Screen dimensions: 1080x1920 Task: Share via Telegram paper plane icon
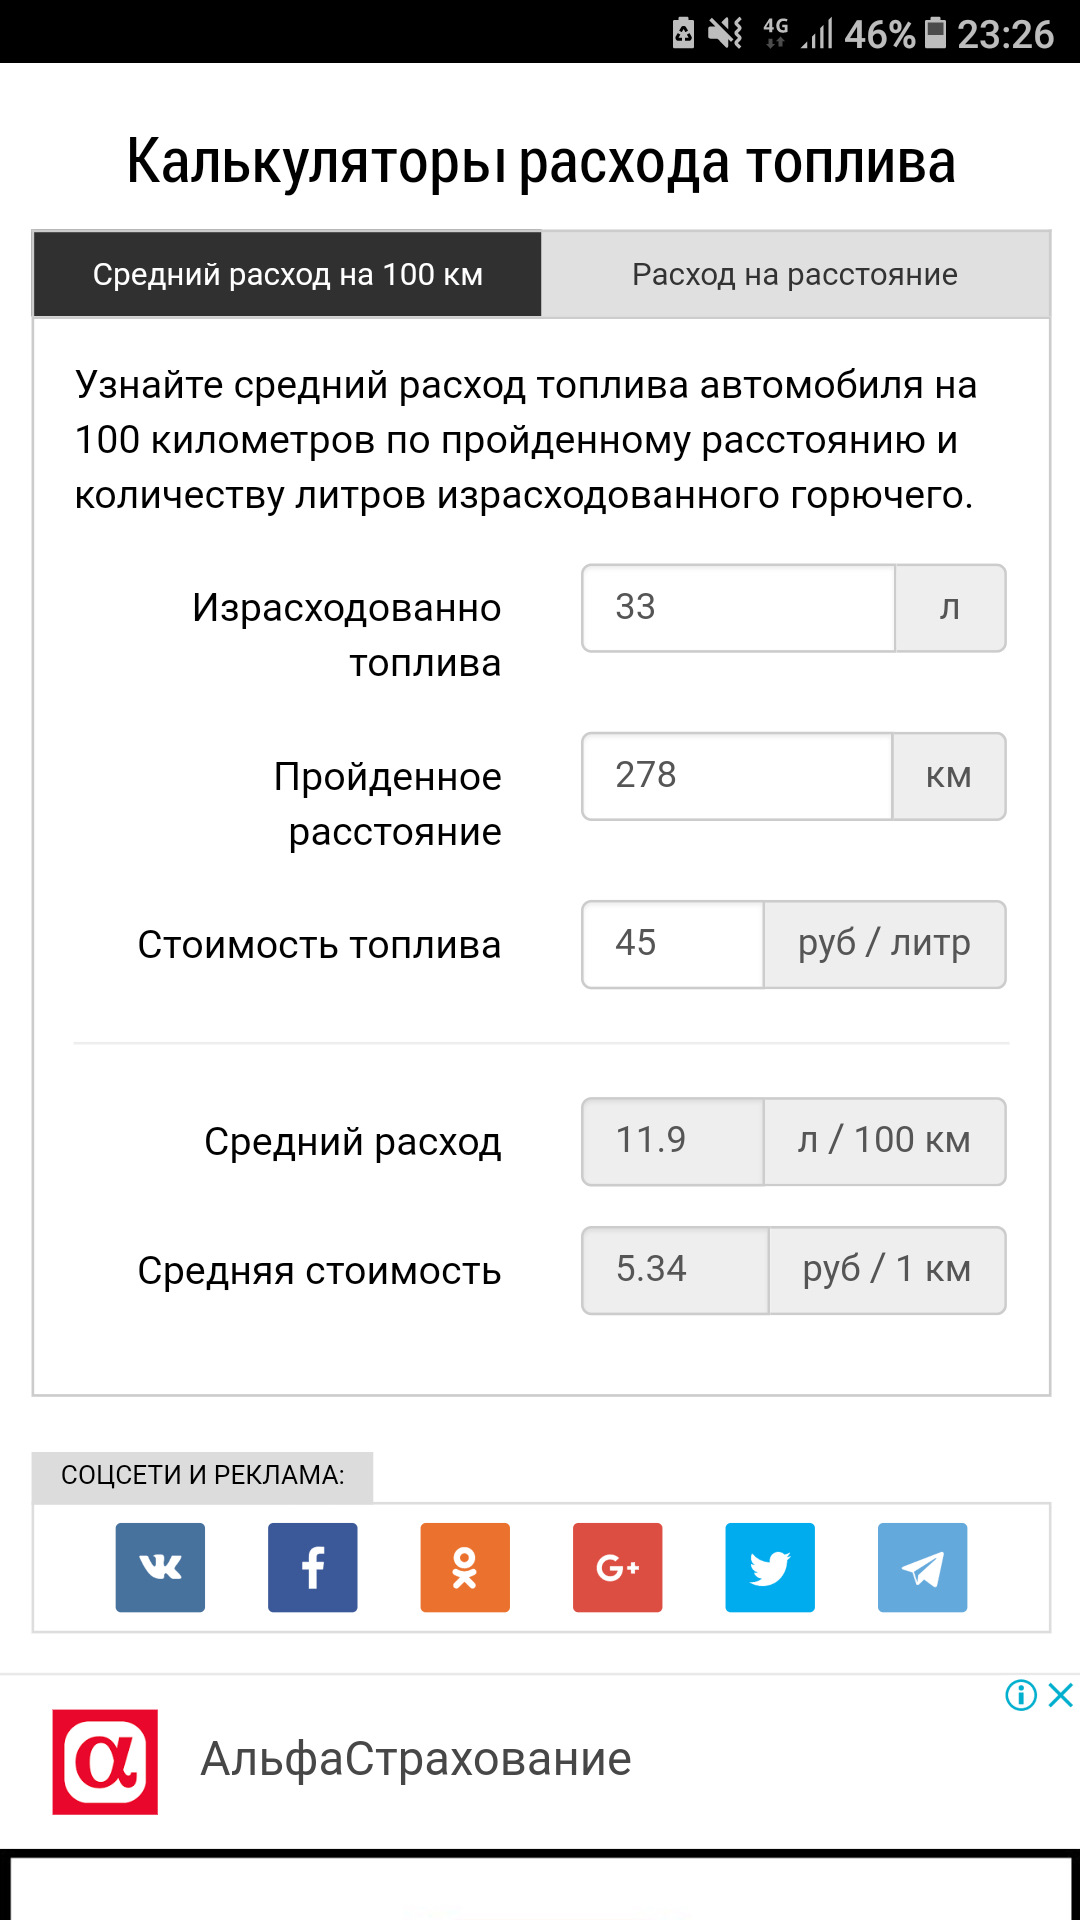click(x=922, y=1567)
